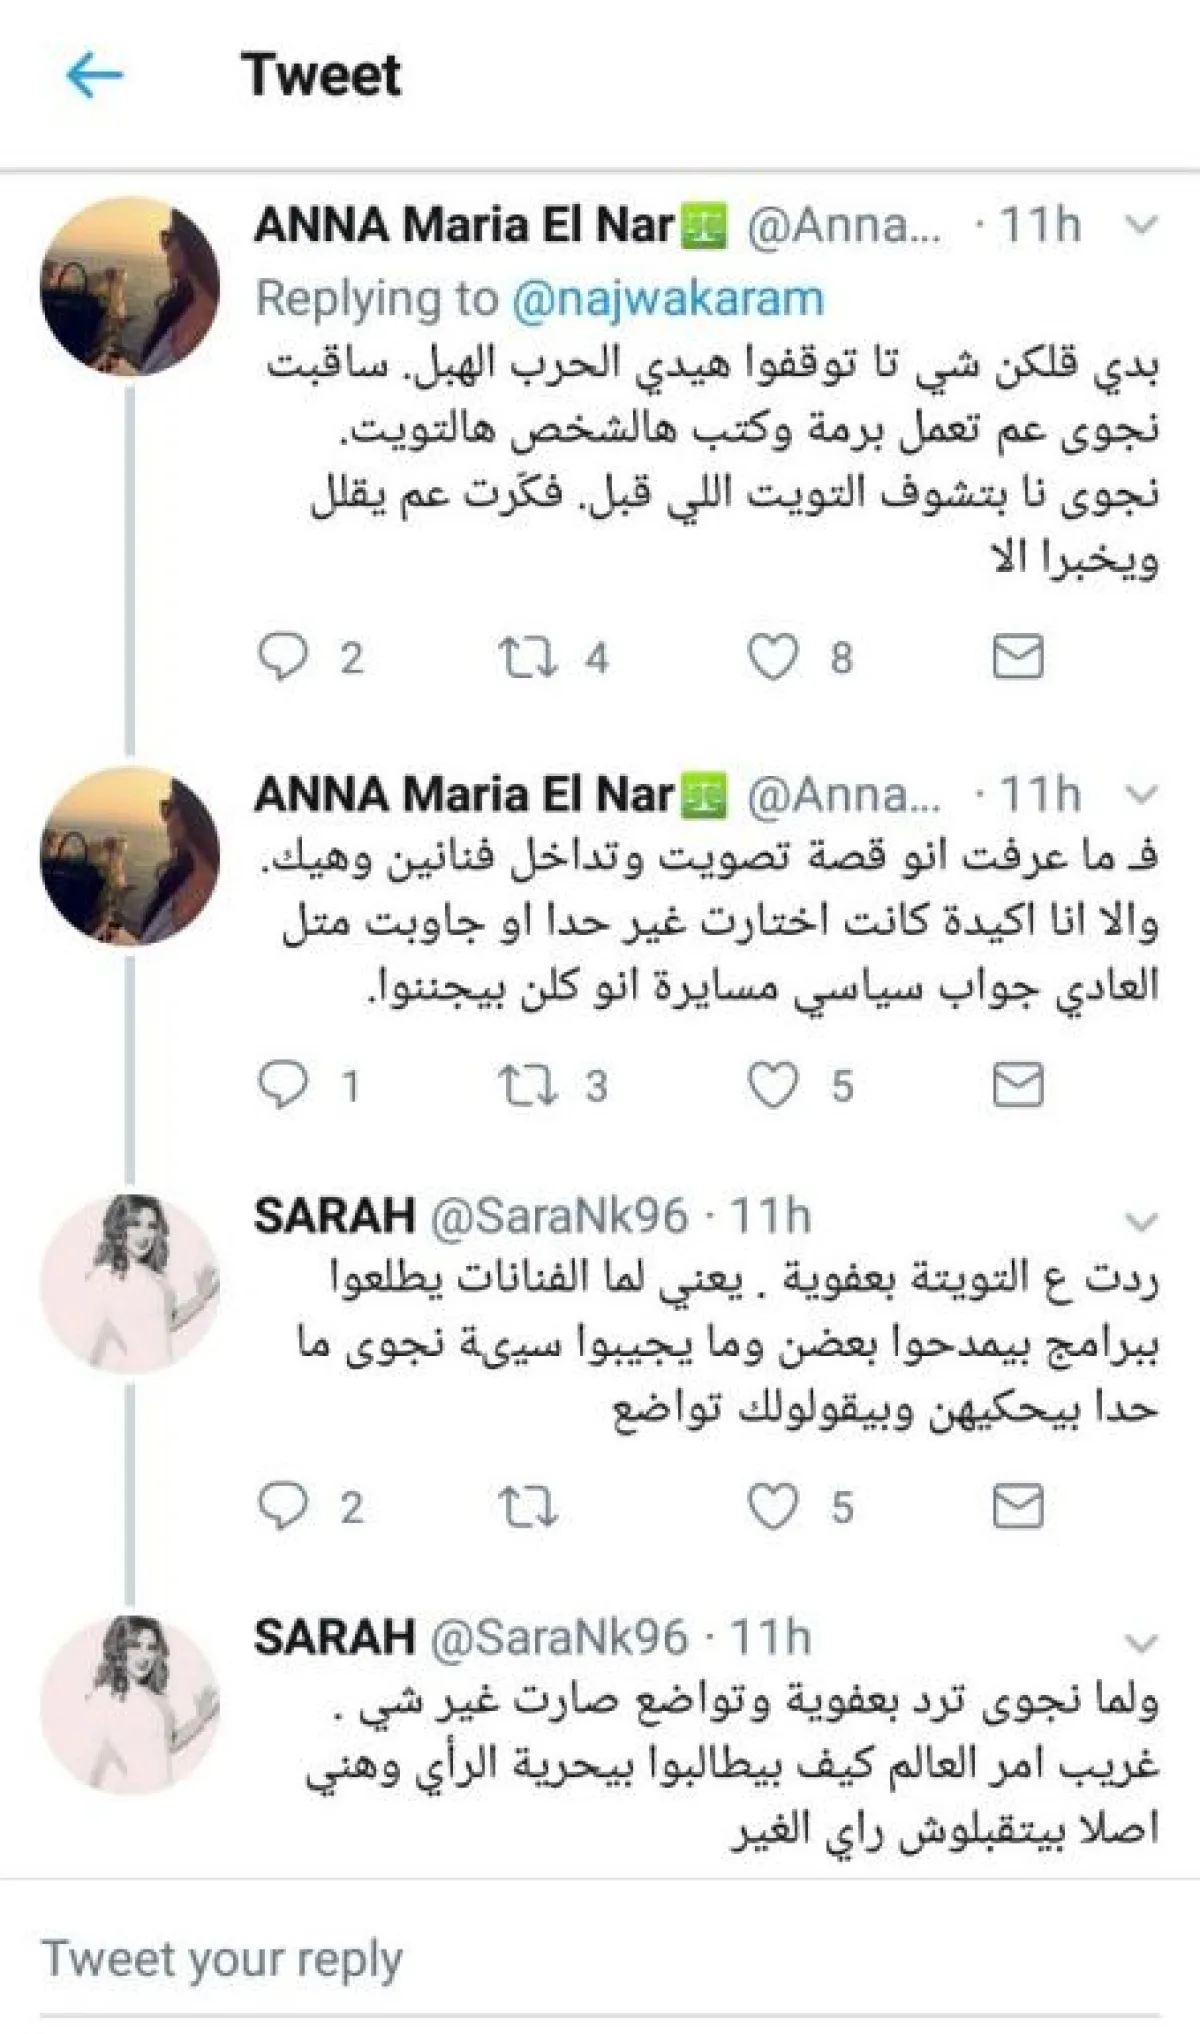This screenshot has width=1200, height=2034.
Task: Reply to first ANNA Maria tweet
Action: 283,658
